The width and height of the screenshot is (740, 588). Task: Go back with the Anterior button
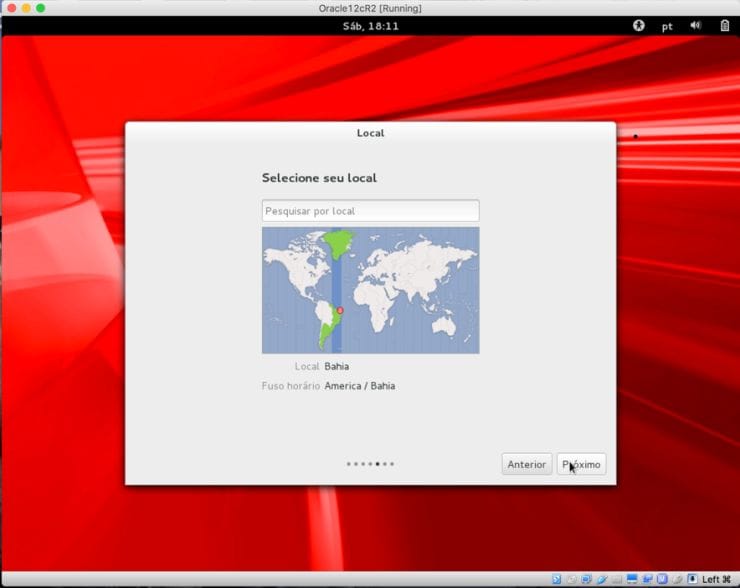tap(526, 464)
